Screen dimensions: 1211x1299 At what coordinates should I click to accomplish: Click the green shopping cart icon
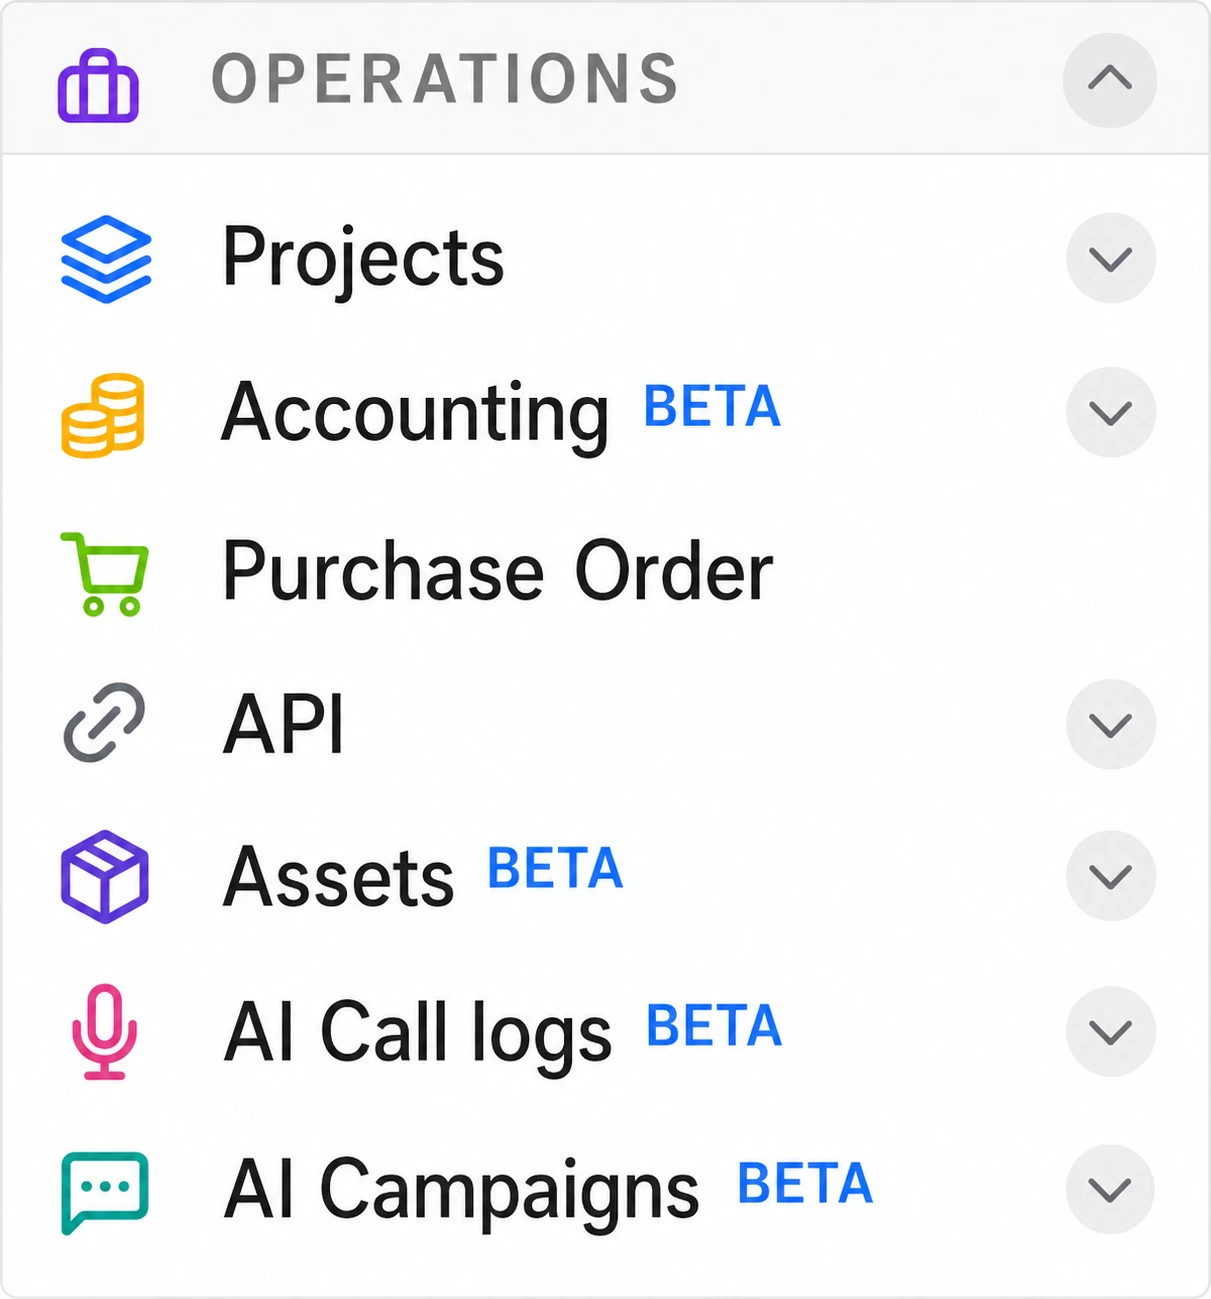(x=106, y=574)
